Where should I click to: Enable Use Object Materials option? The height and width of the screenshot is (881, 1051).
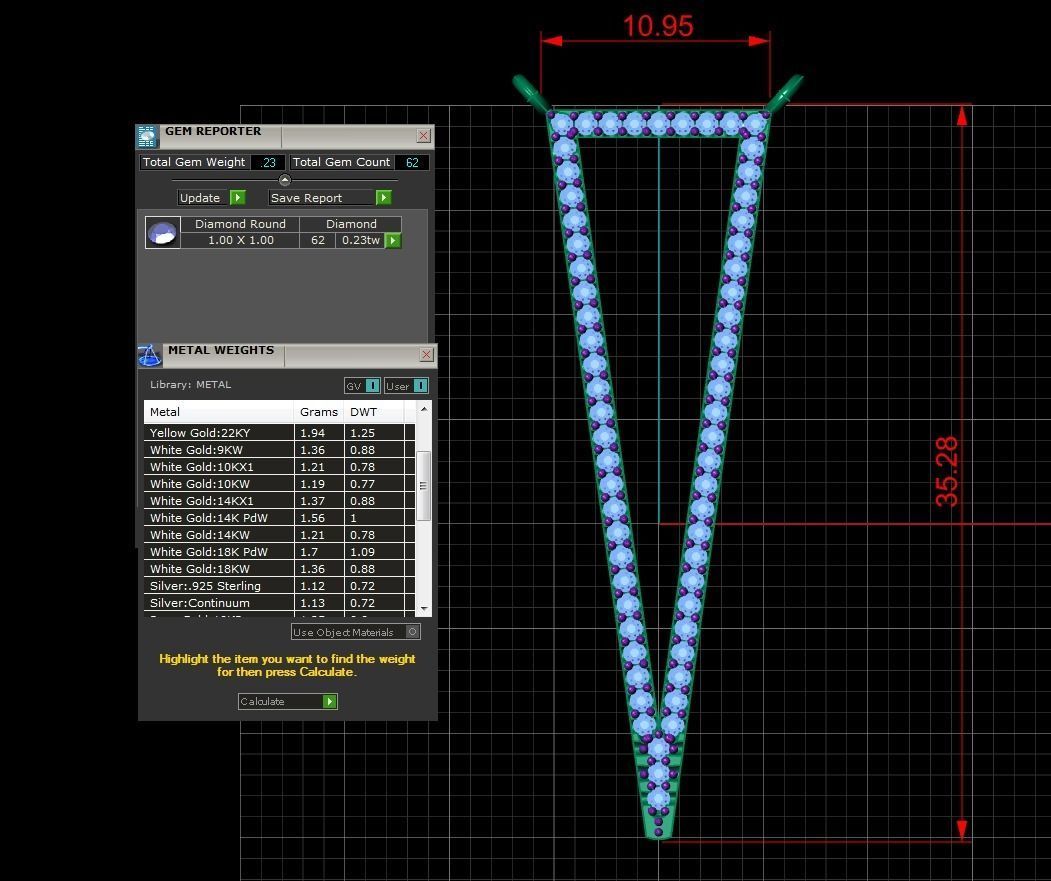413,632
